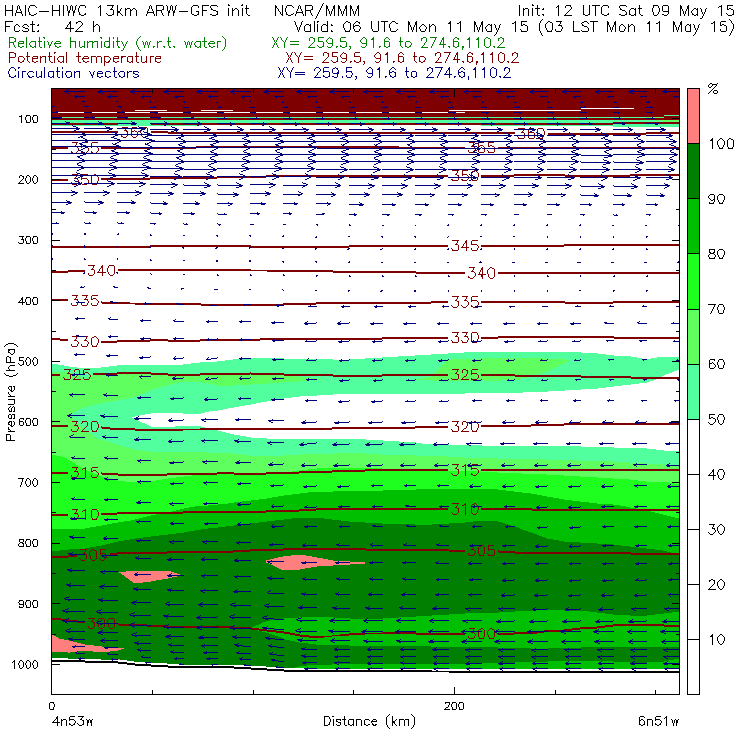Screen dimensions: 740x740
Task: Click green 'Relative humidity (w.r.t. water)' legend
Action: click(x=118, y=43)
